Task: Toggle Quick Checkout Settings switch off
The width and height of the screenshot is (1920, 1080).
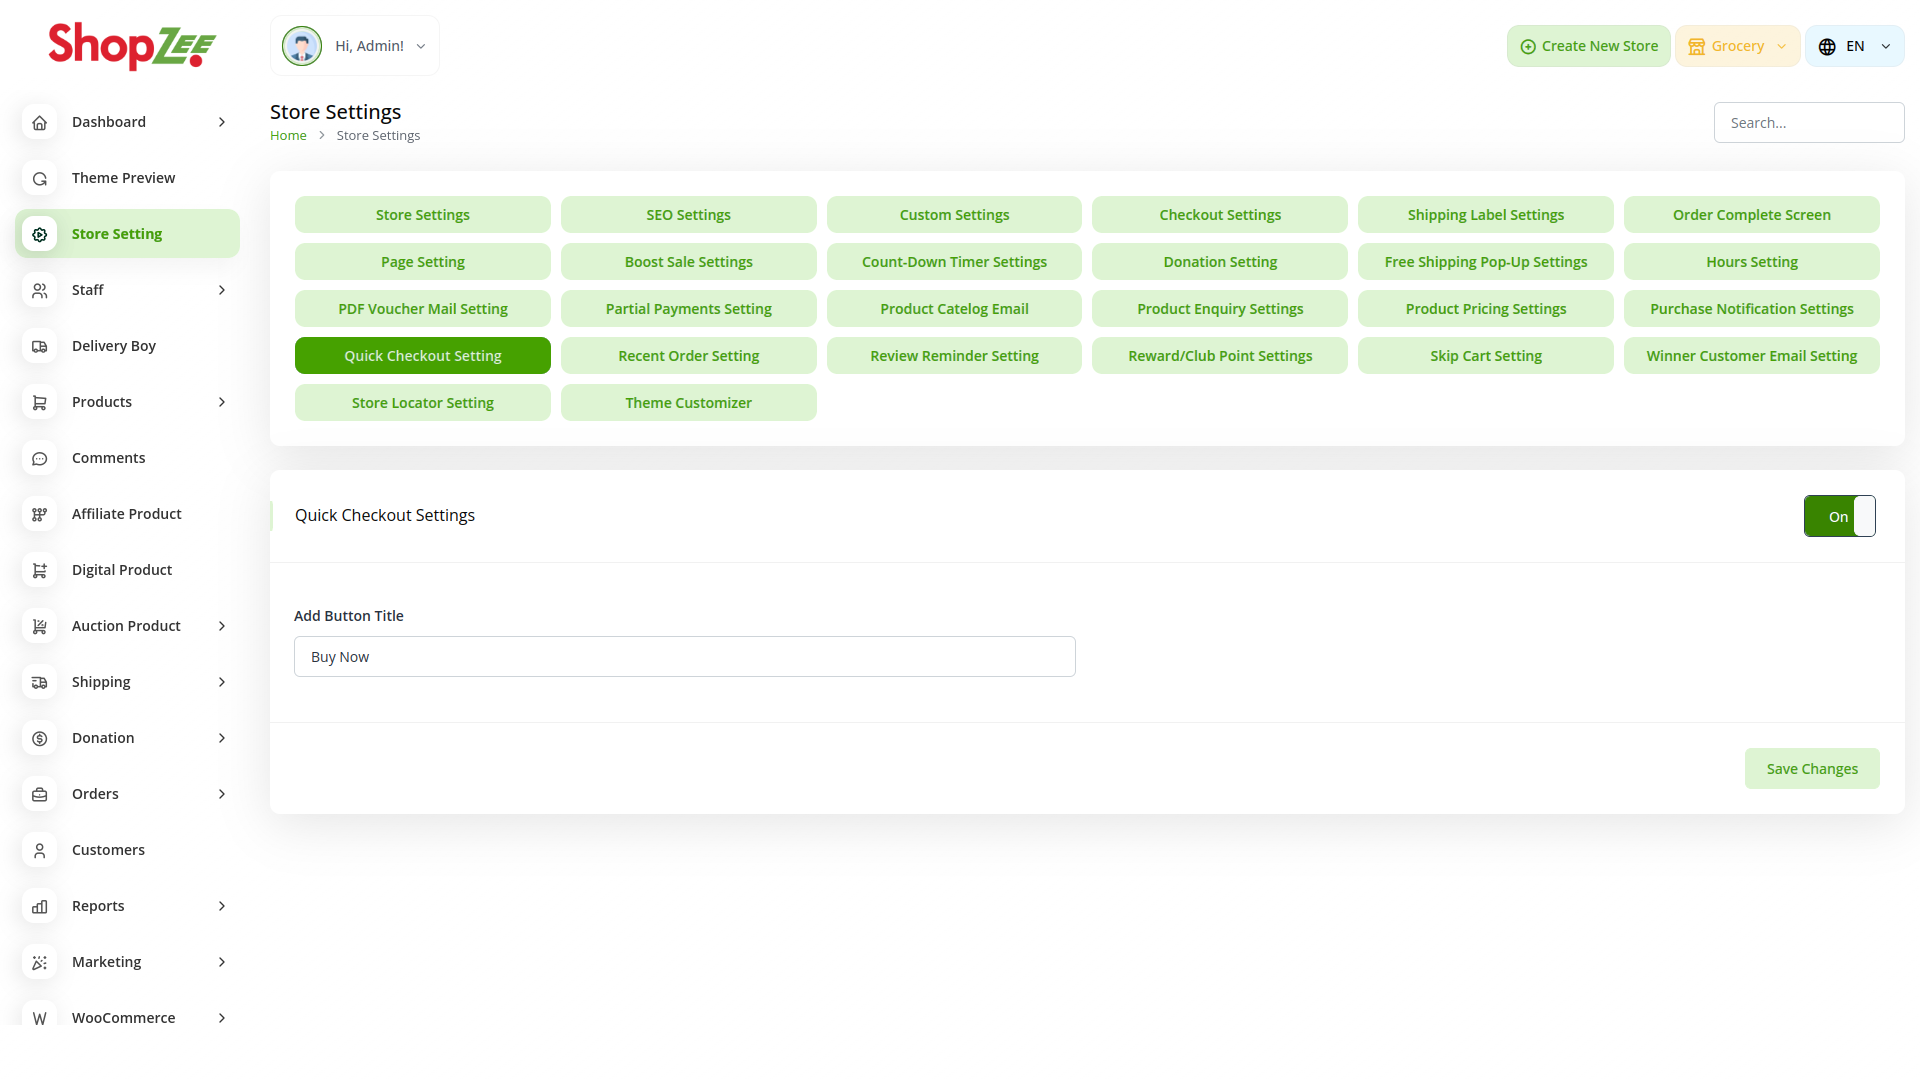Action: click(x=1839, y=516)
